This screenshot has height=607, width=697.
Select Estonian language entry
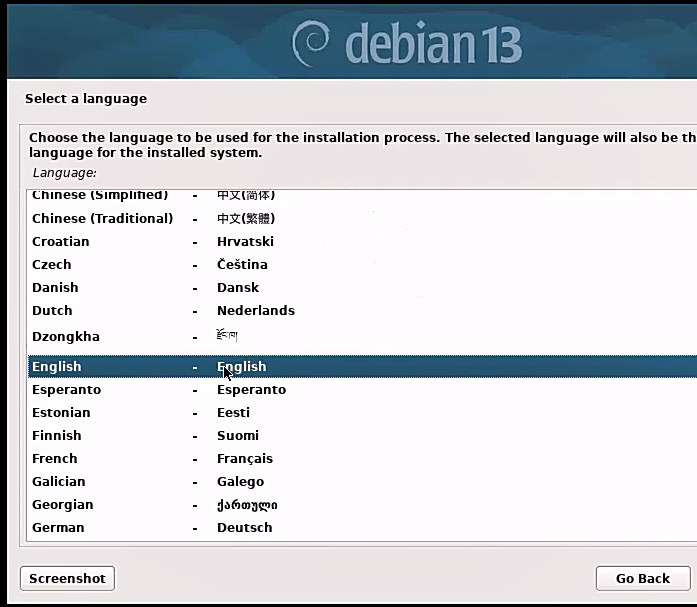coord(61,412)
